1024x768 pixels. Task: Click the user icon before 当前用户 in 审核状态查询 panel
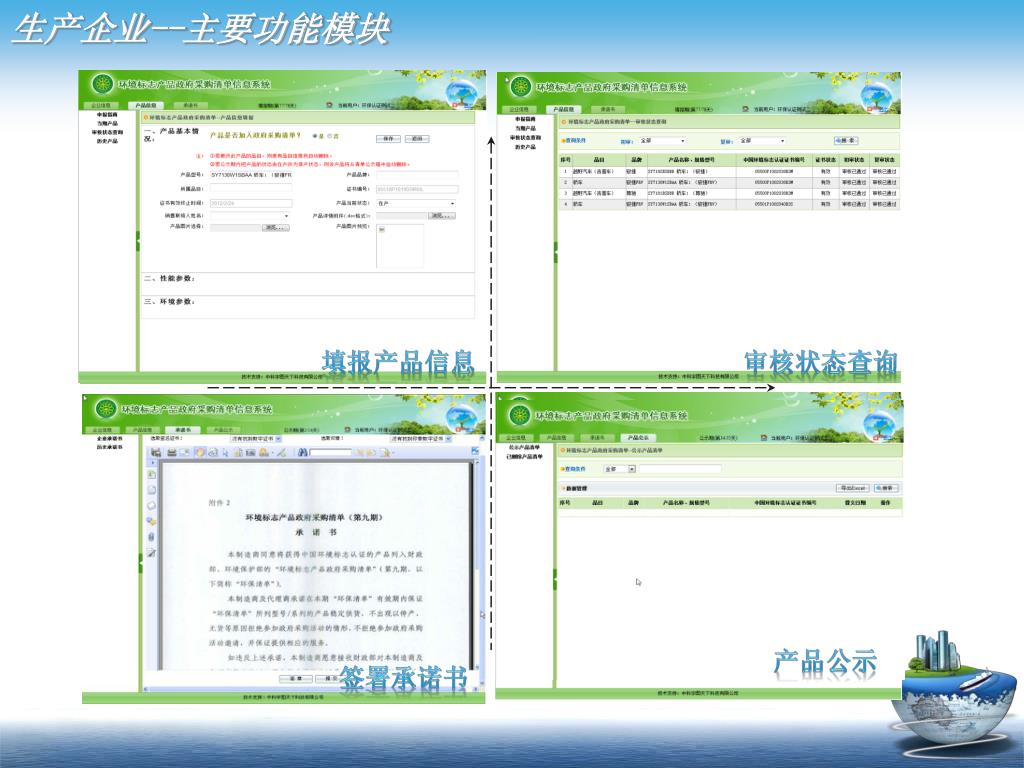pyautogui.click(x=745, y=109)
